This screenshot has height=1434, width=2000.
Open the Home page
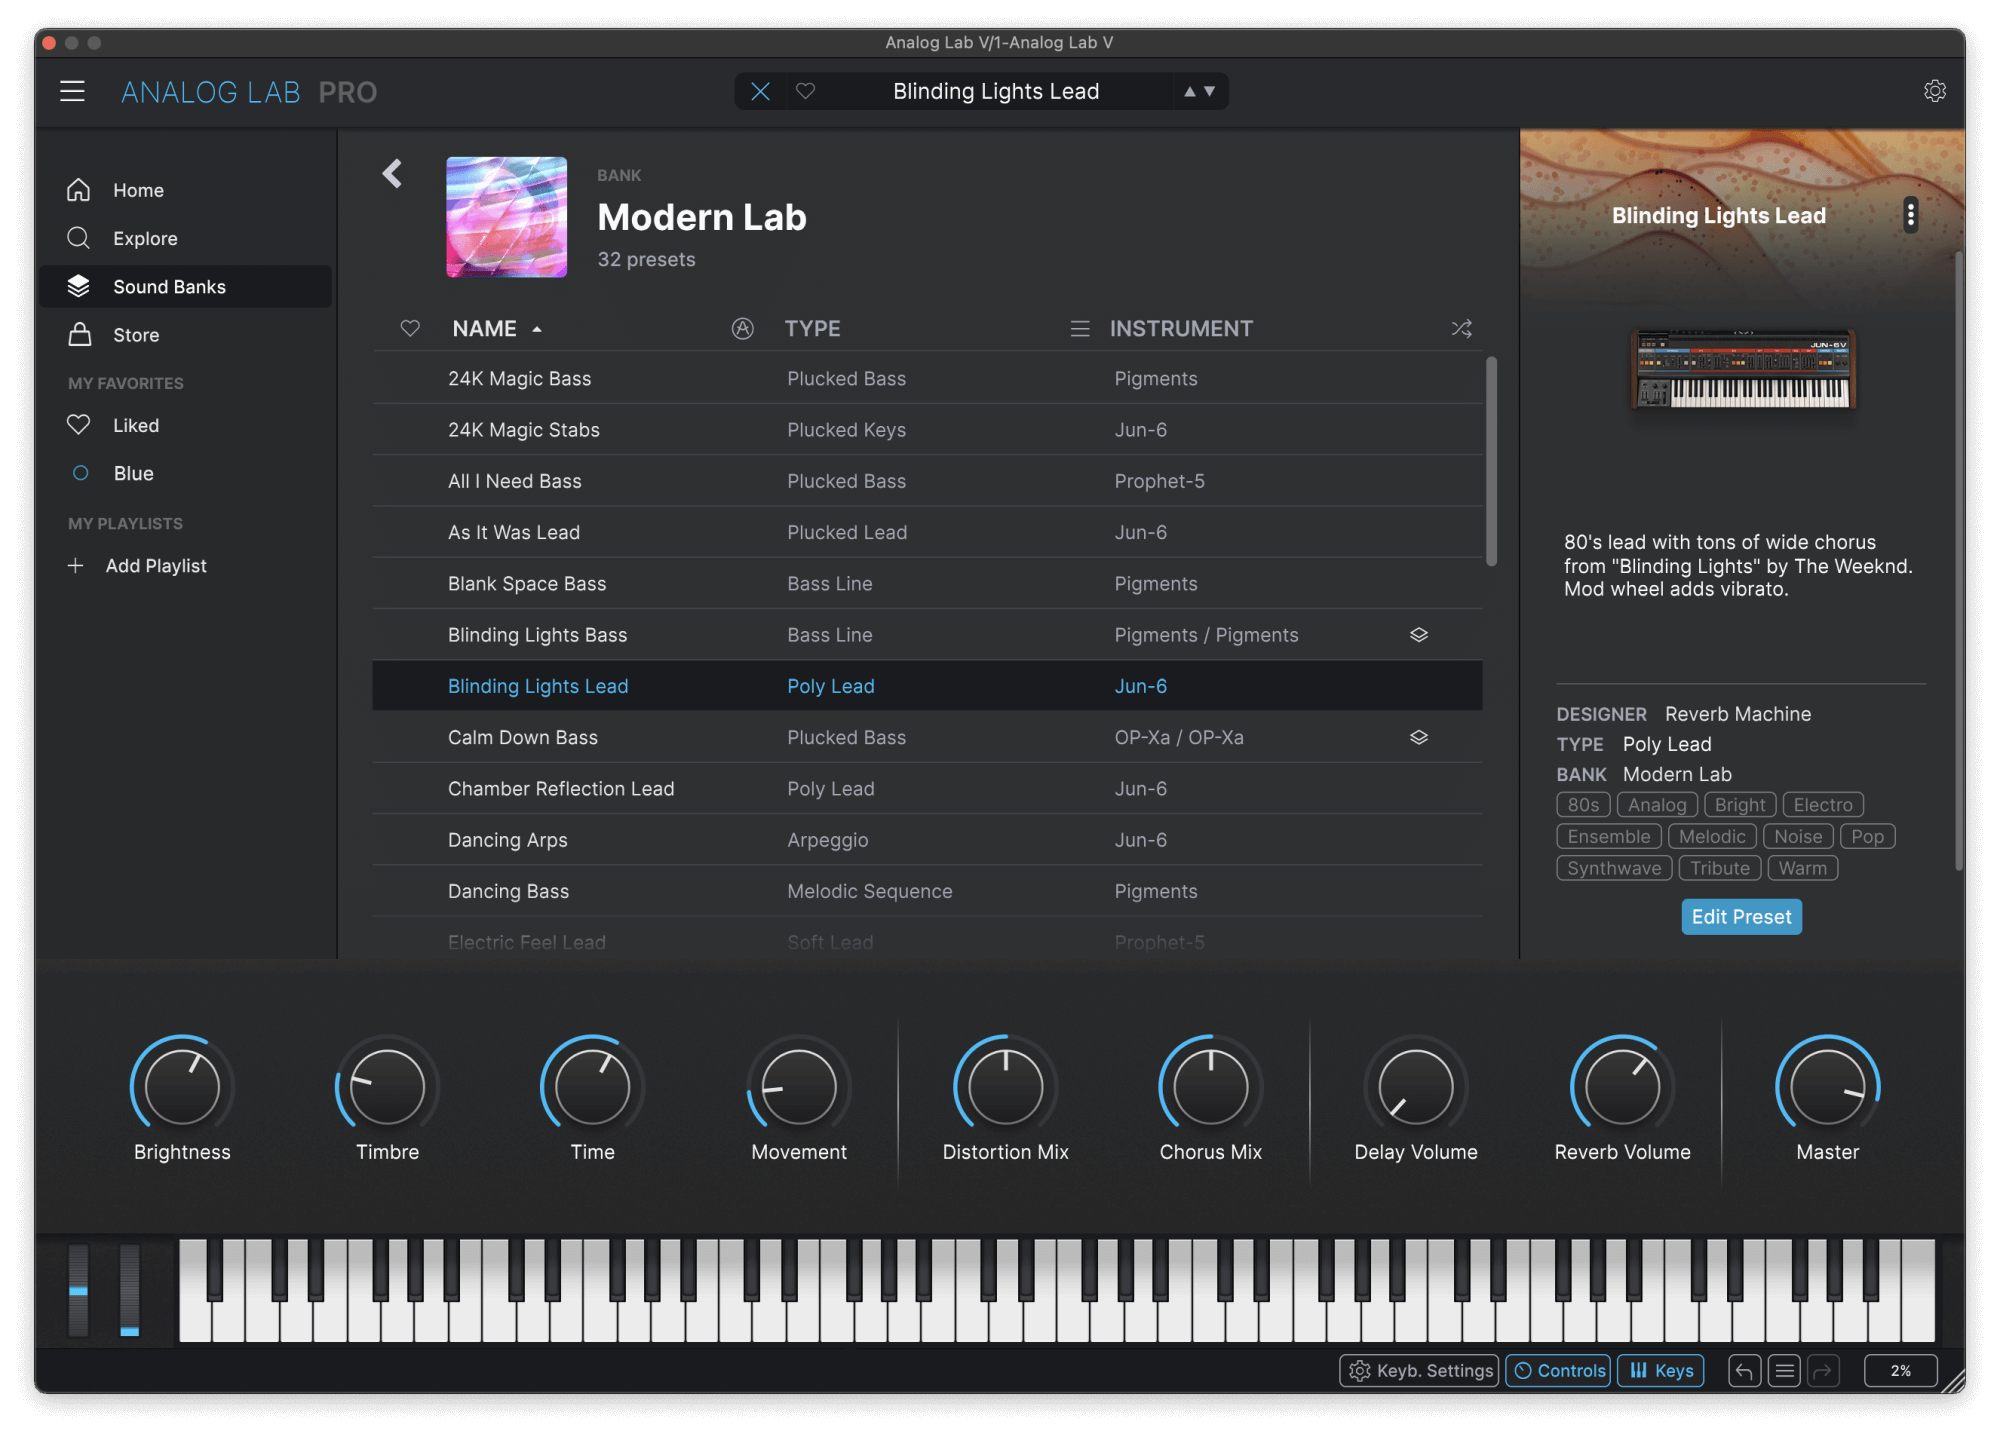[x=185, y=190]
